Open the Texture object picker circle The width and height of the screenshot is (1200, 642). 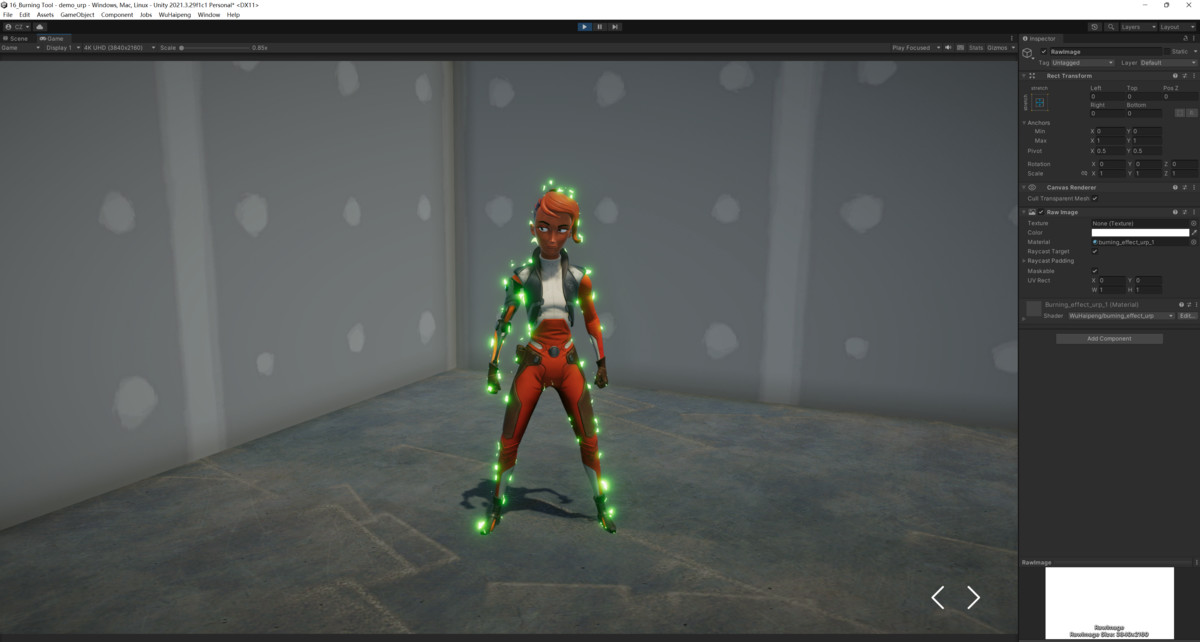(1193, 223)
